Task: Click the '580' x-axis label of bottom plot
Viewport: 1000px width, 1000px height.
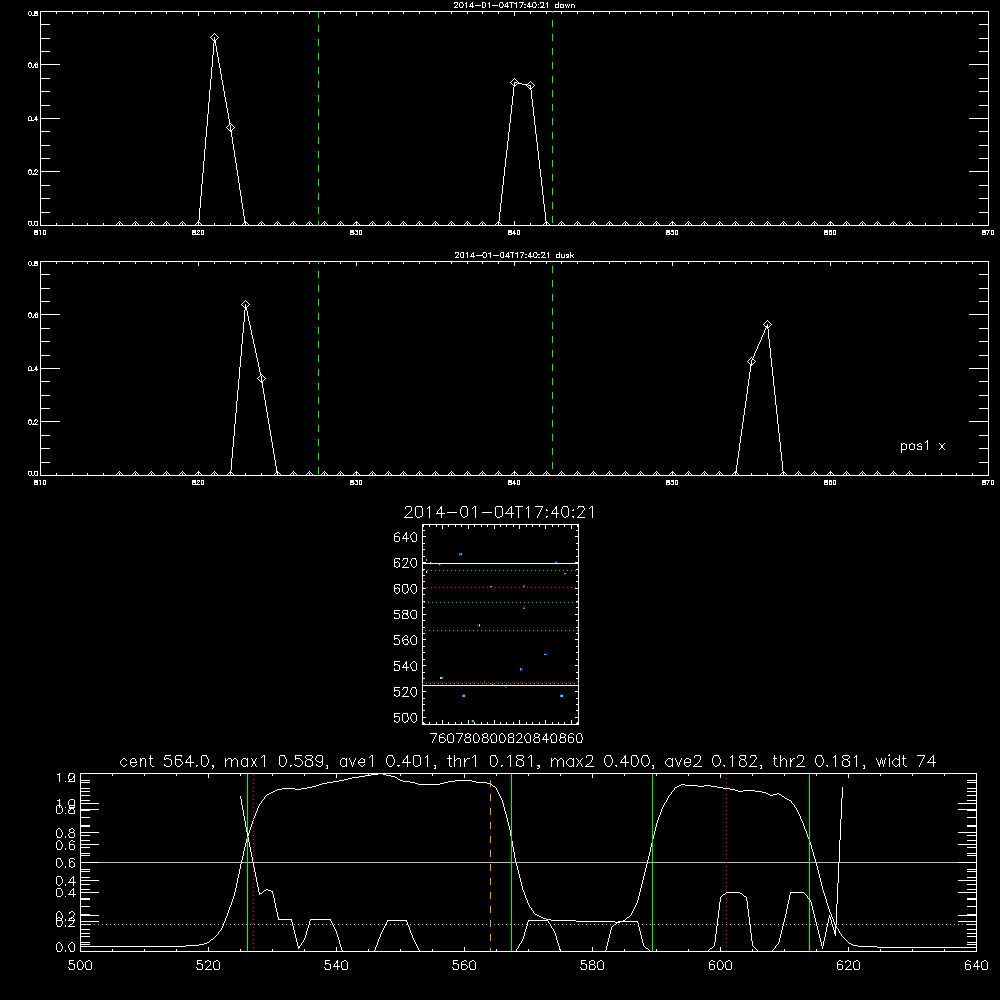Action: (x=592, y=966)
